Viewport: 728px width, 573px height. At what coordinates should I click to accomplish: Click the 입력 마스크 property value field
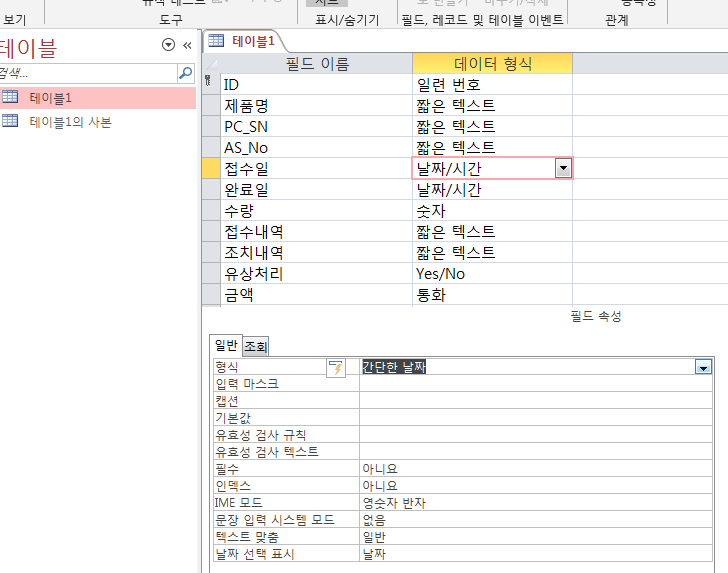tap(536, 384)
